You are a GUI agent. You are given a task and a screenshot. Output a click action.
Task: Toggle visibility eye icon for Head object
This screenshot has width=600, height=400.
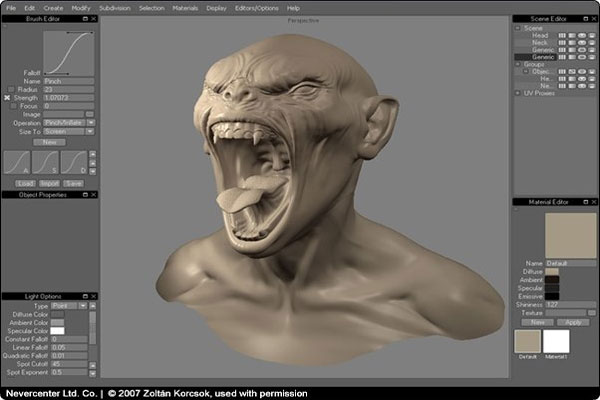click(582, 36)
